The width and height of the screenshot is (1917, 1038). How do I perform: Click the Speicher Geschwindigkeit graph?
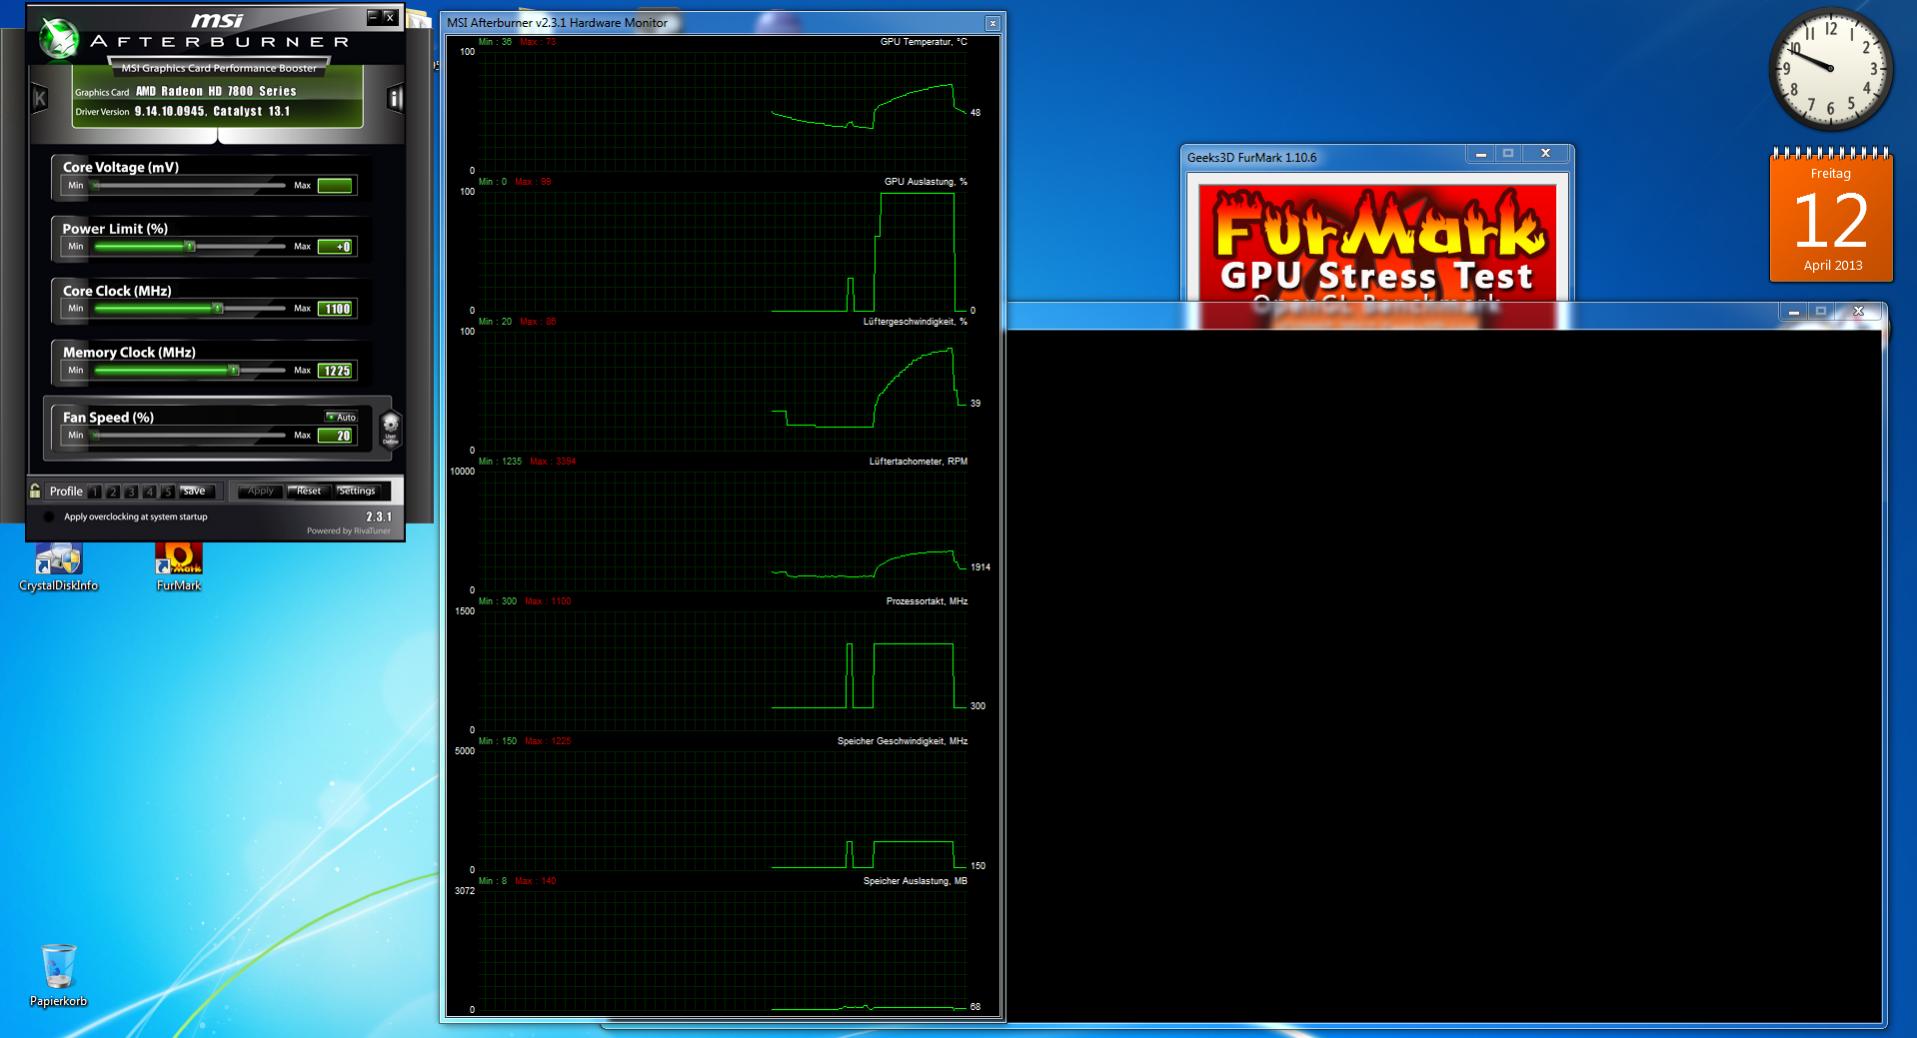coord(723,810)
